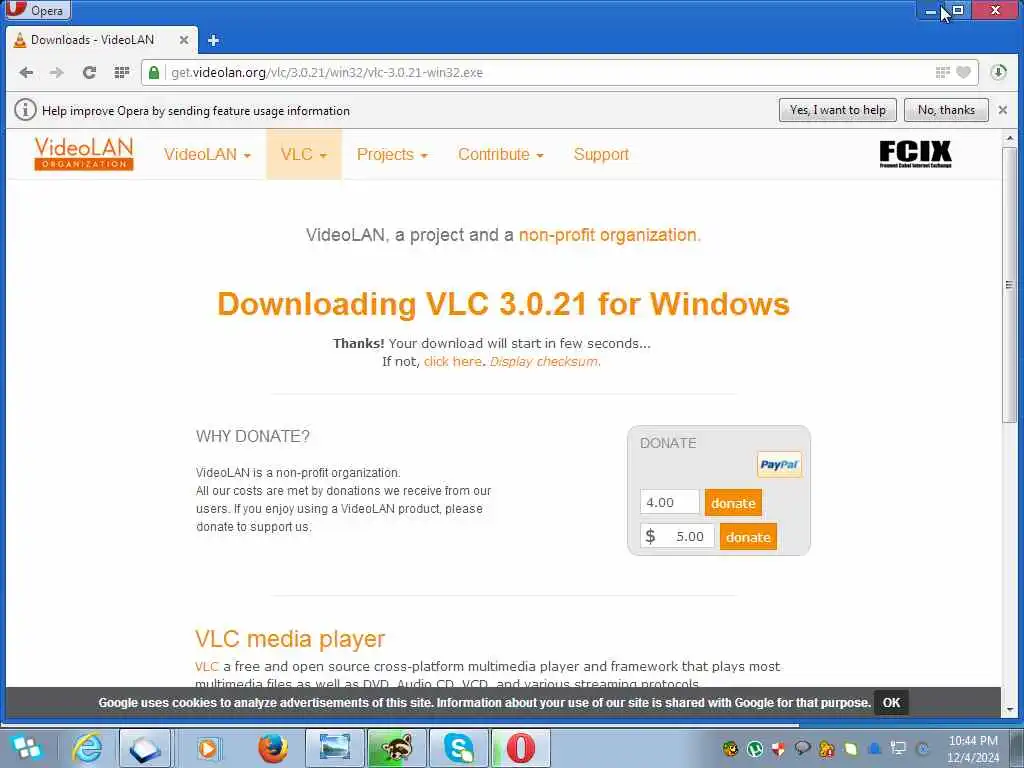
Task: Click the green padlock security icon
Action: [153, 72]
